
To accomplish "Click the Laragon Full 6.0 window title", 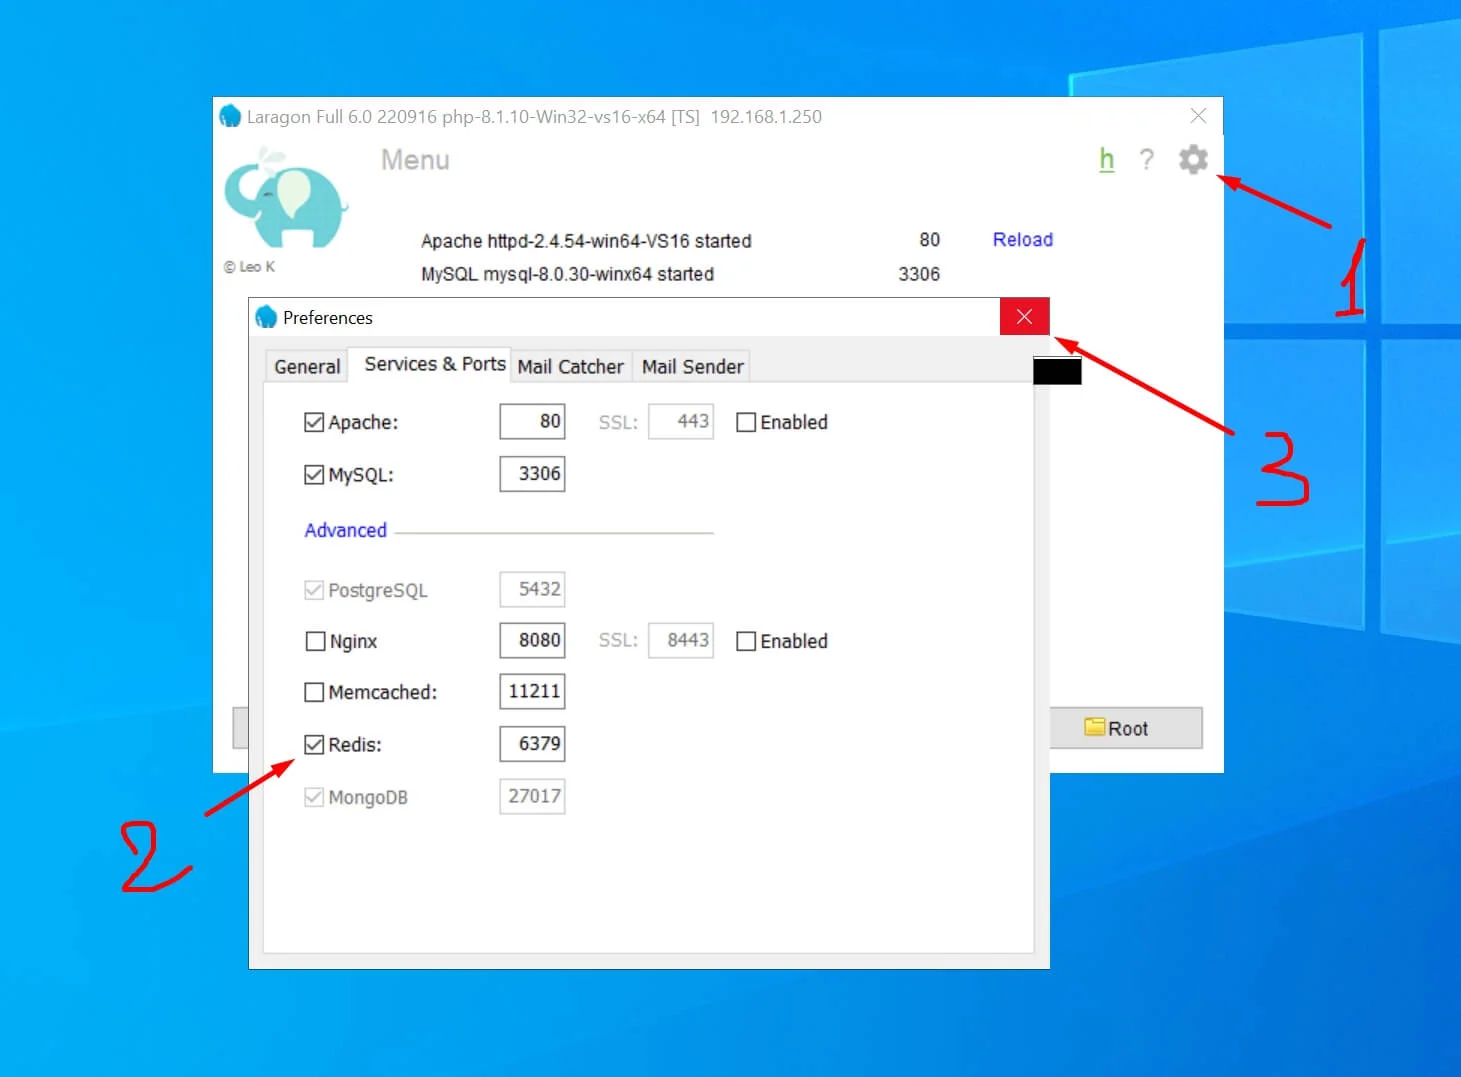I will (x=534, y=117).
